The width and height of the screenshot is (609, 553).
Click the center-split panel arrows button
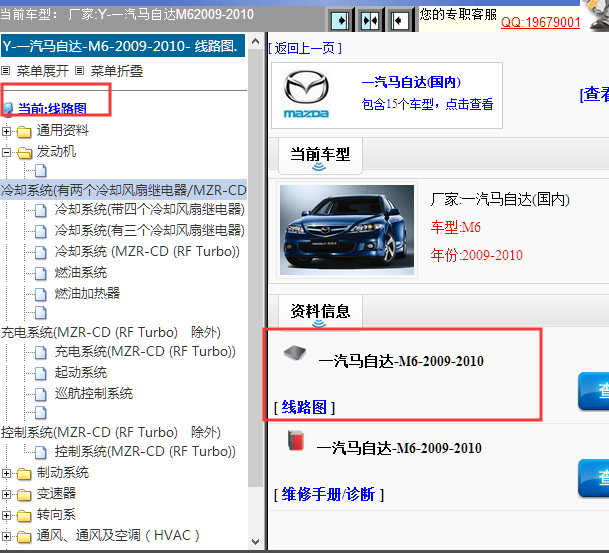click(369, 20)
